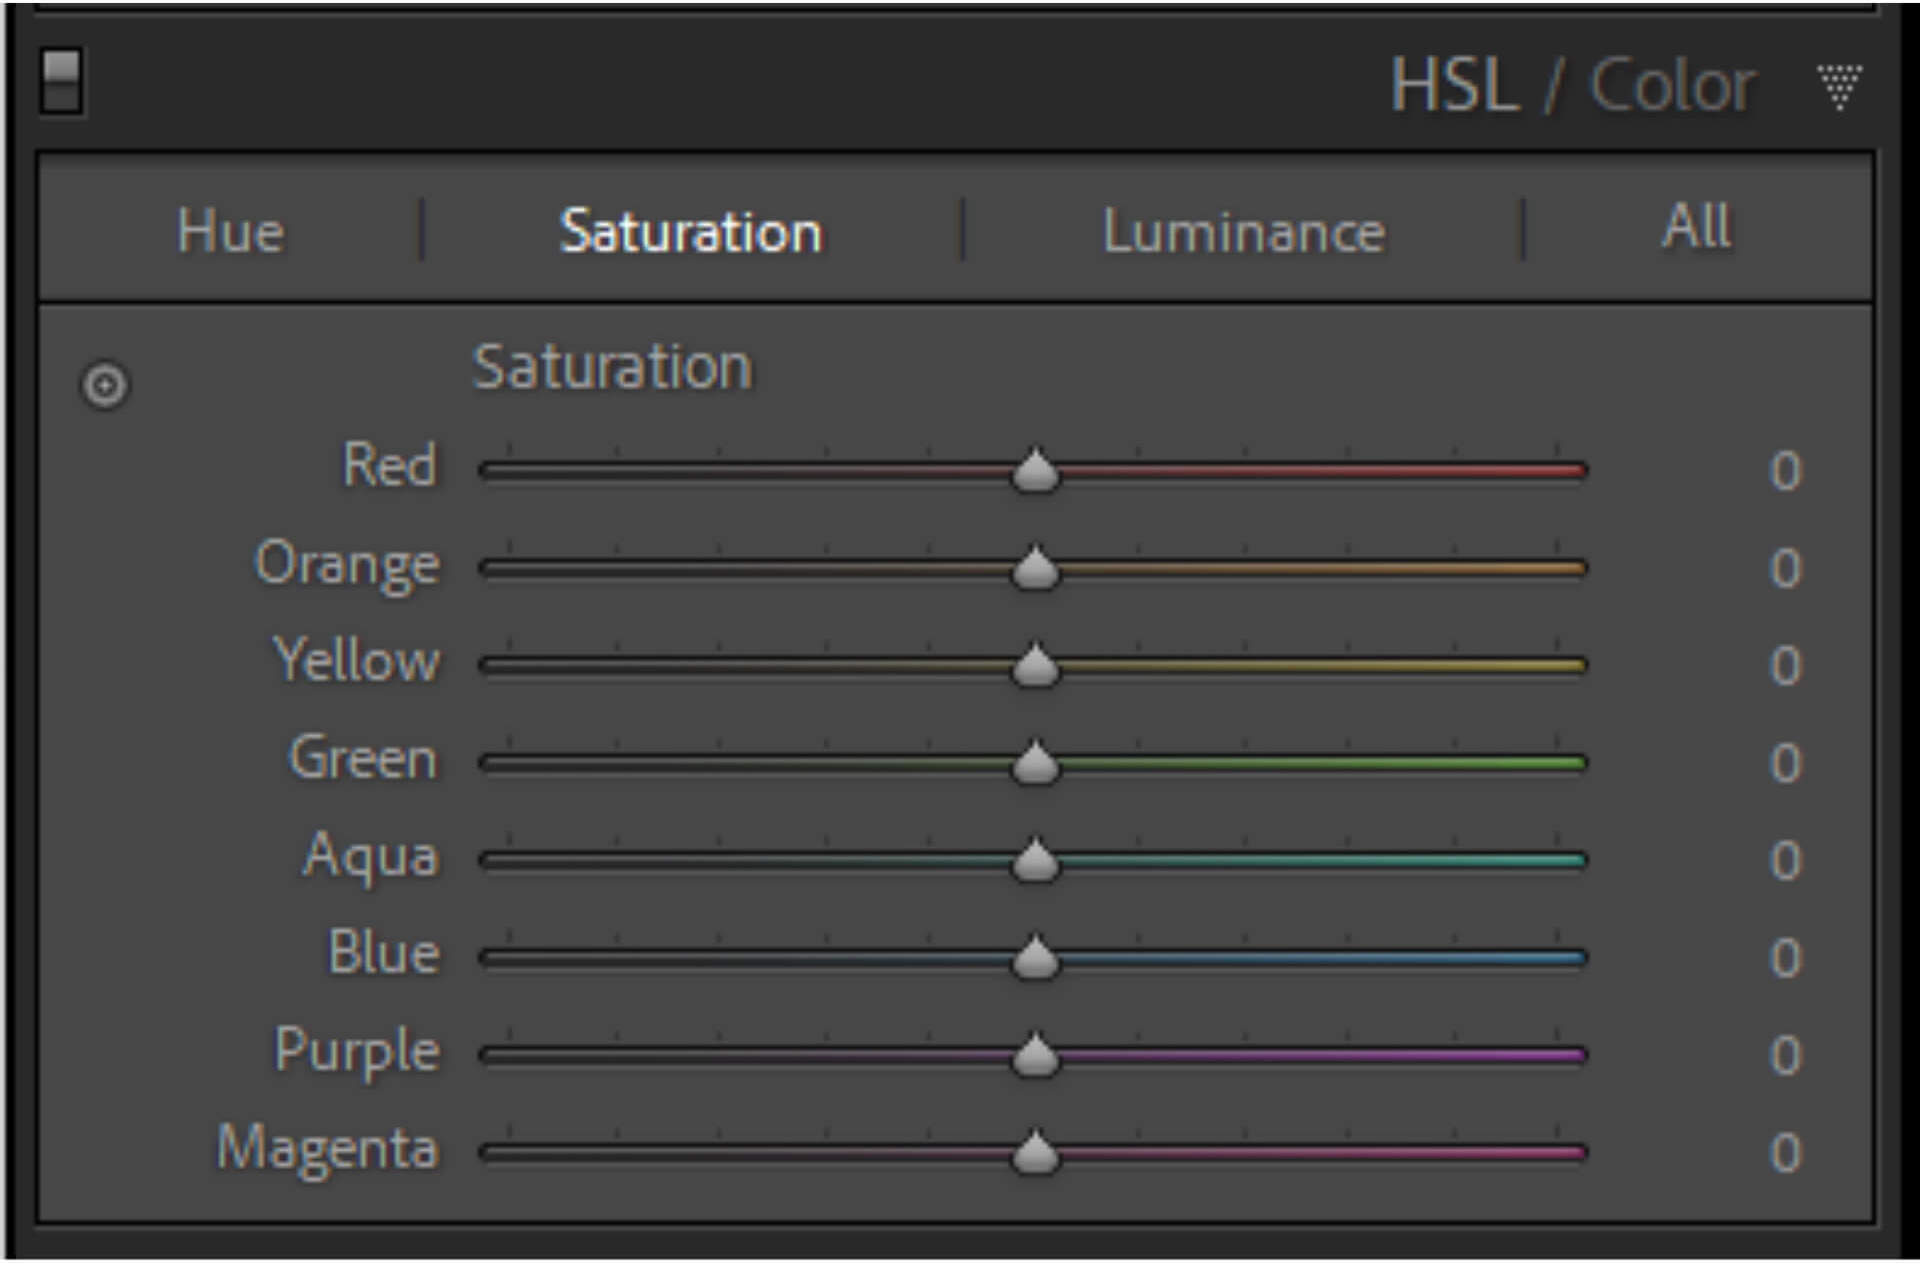Screen dimensions: 1920x1267
Task: Click the Red slider label
Action: pyautogui.click(x=390, y=465)
